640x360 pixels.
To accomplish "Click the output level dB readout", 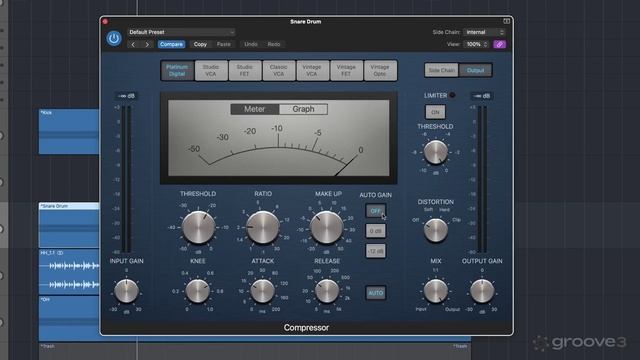I will pyautogui.click(x=482, y=96).
